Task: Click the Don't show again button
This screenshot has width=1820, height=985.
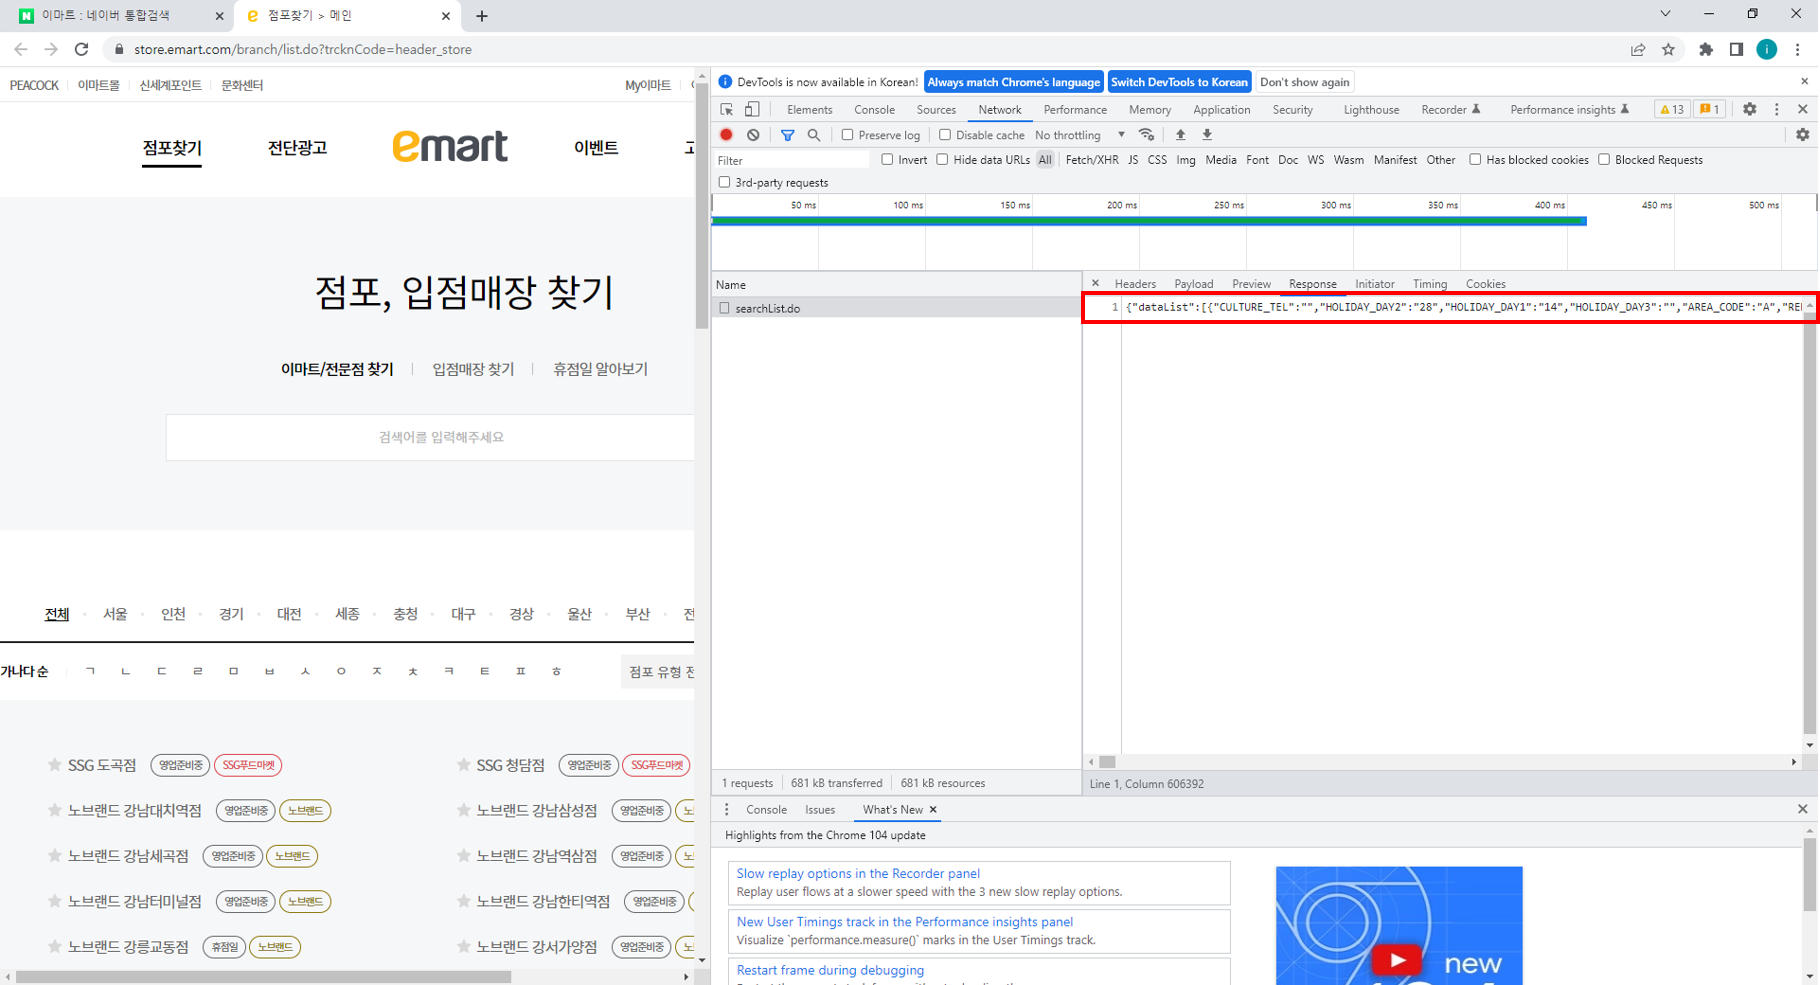Action: (x=1304, y=82)
